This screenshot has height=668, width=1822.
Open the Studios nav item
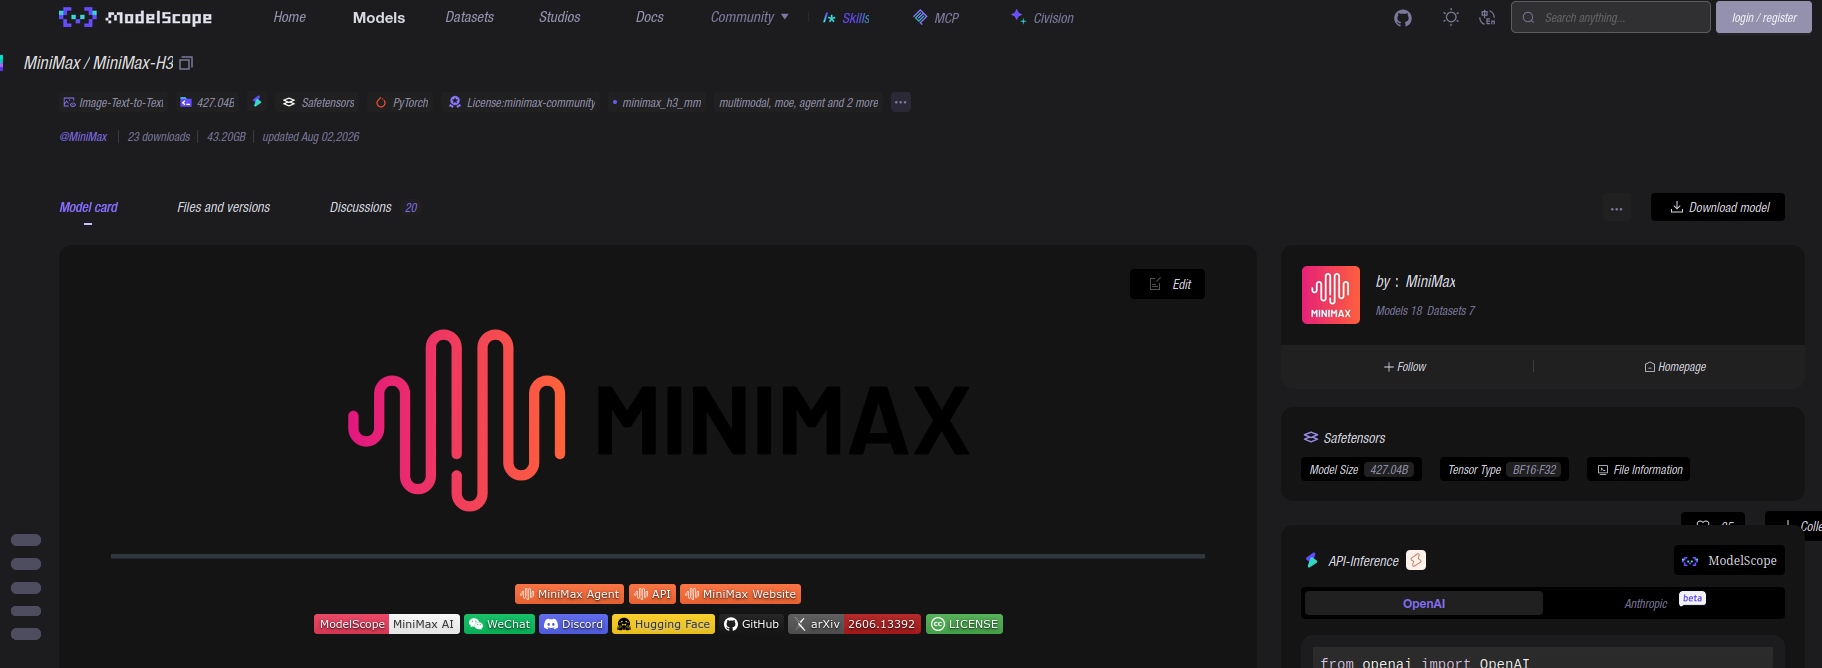[559, 17]
